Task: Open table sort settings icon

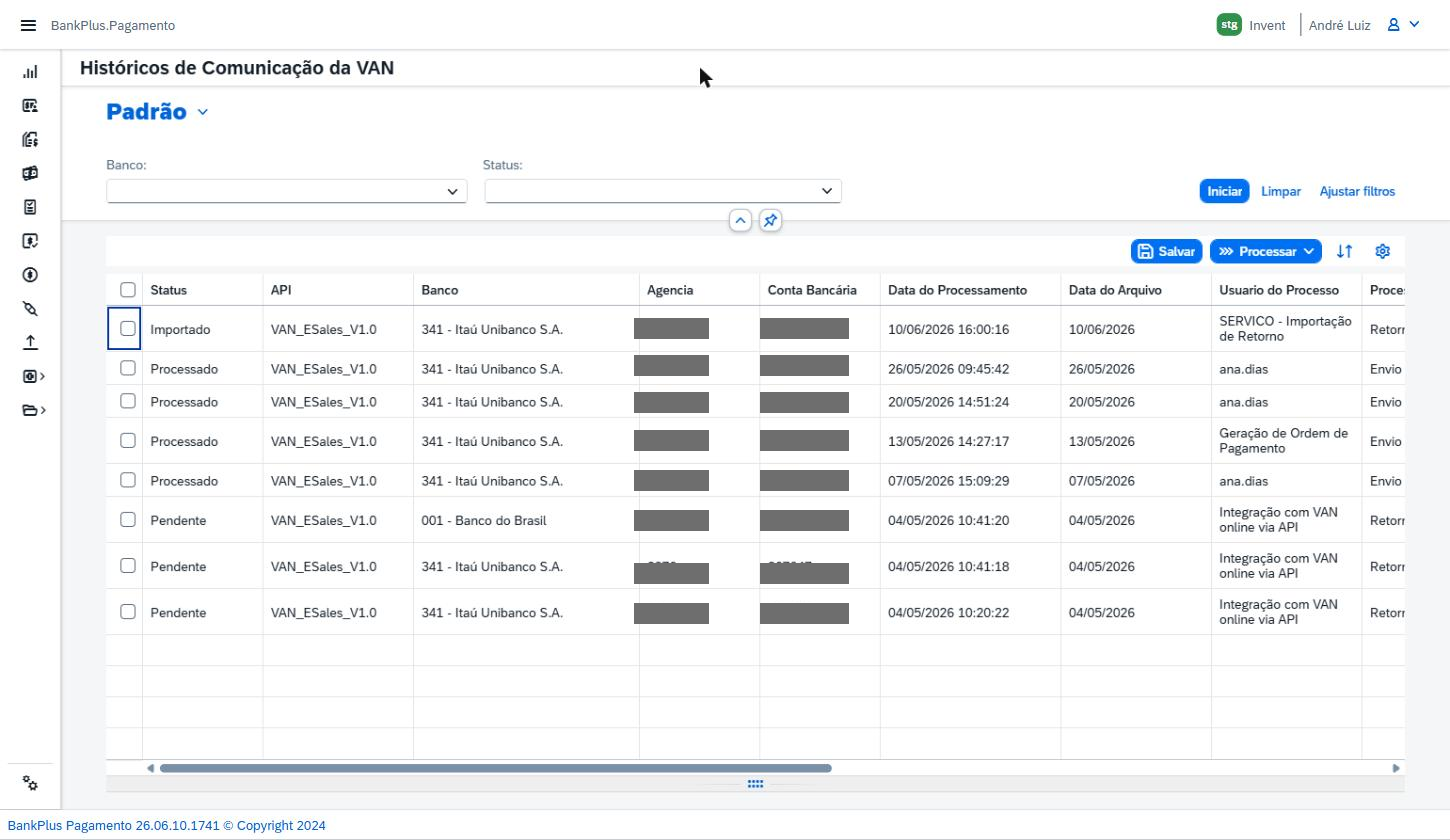Action: pos(1344,251)
